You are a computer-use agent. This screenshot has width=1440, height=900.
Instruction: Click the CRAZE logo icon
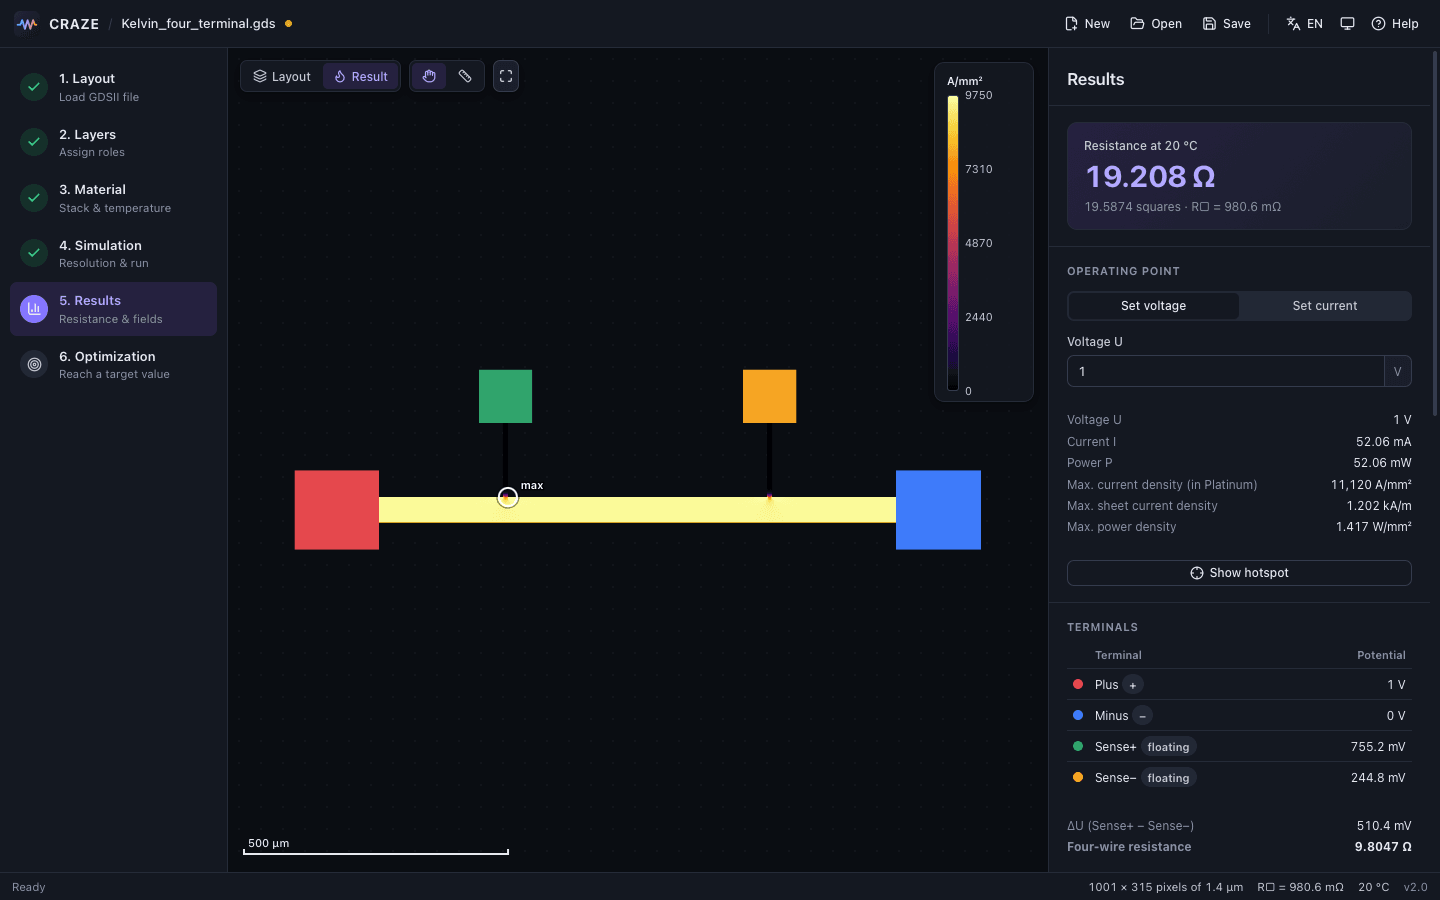[x=27, y=24]
